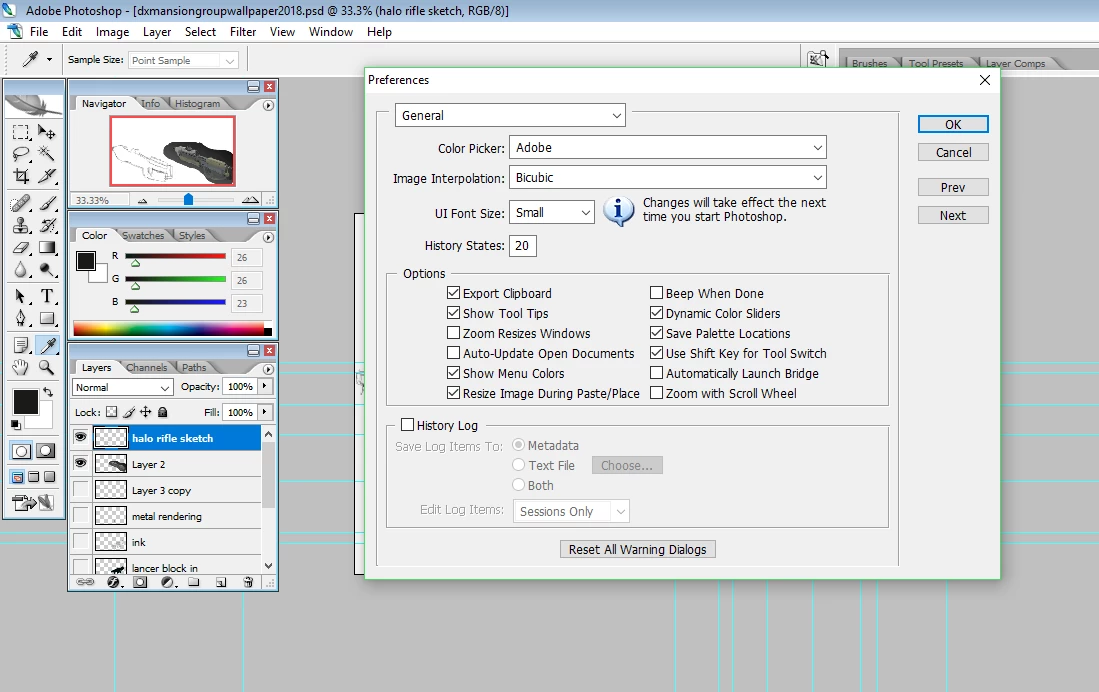1099x692 pixels.
Task: Select the Slice tool
Action: coord(47,175)
